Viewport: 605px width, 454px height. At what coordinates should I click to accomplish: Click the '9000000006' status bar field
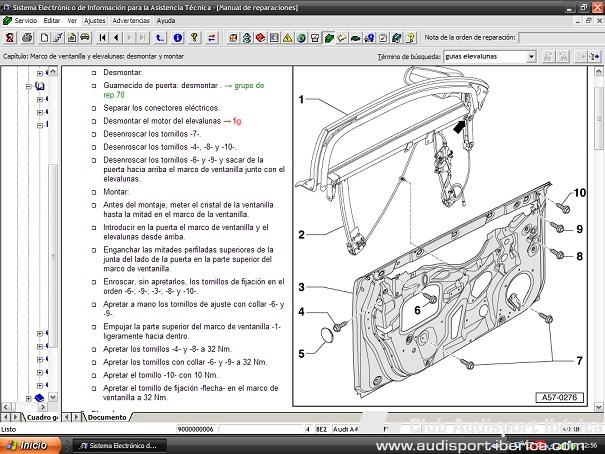(x=196, y=429)
